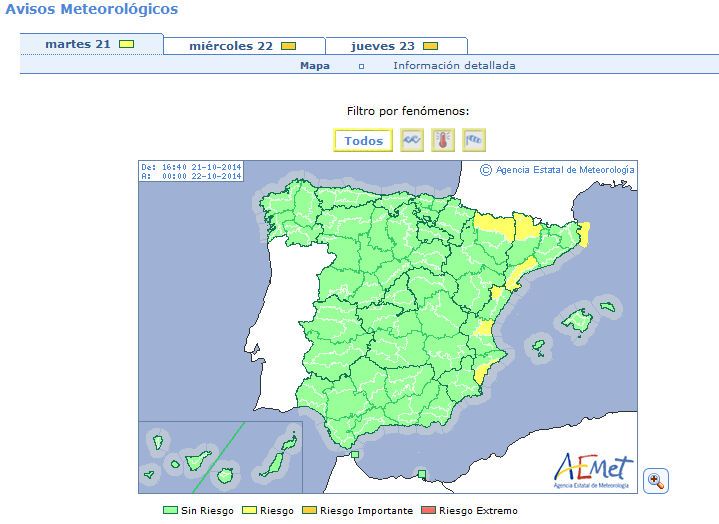Select Menorca island on the map

tap(608, 306)
